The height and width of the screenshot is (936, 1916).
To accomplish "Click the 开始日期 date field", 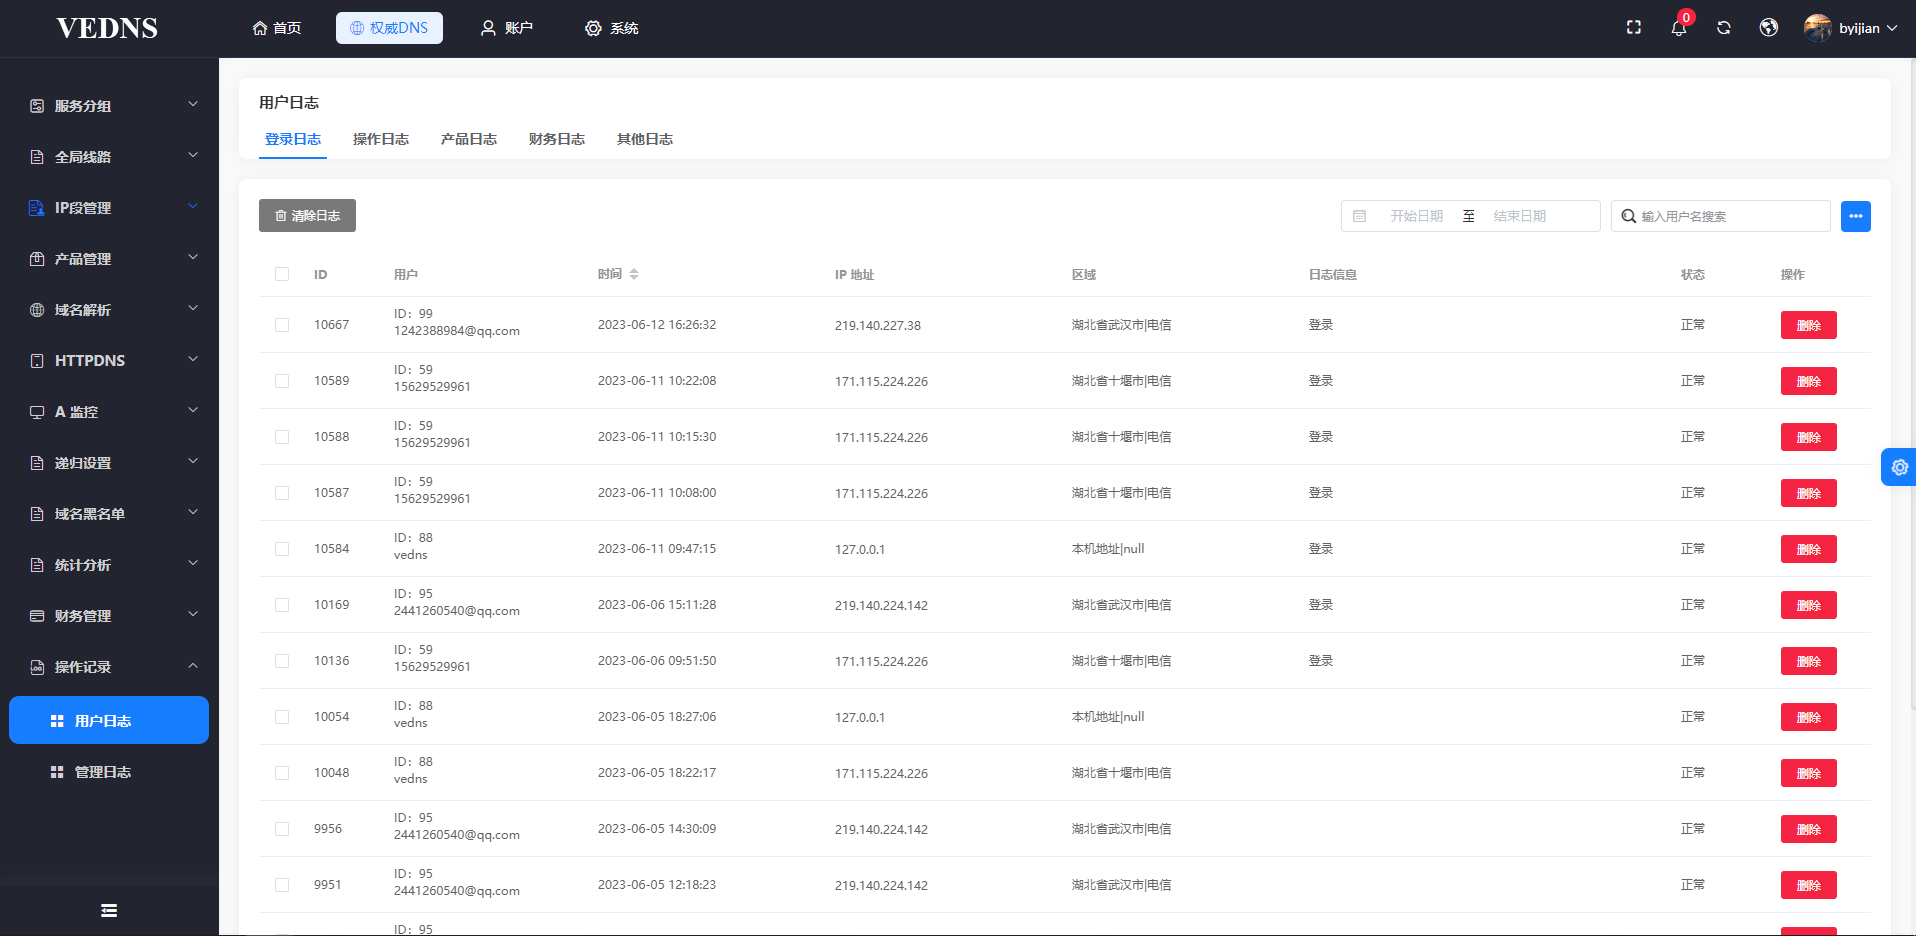I will (x=1416, y=216).
